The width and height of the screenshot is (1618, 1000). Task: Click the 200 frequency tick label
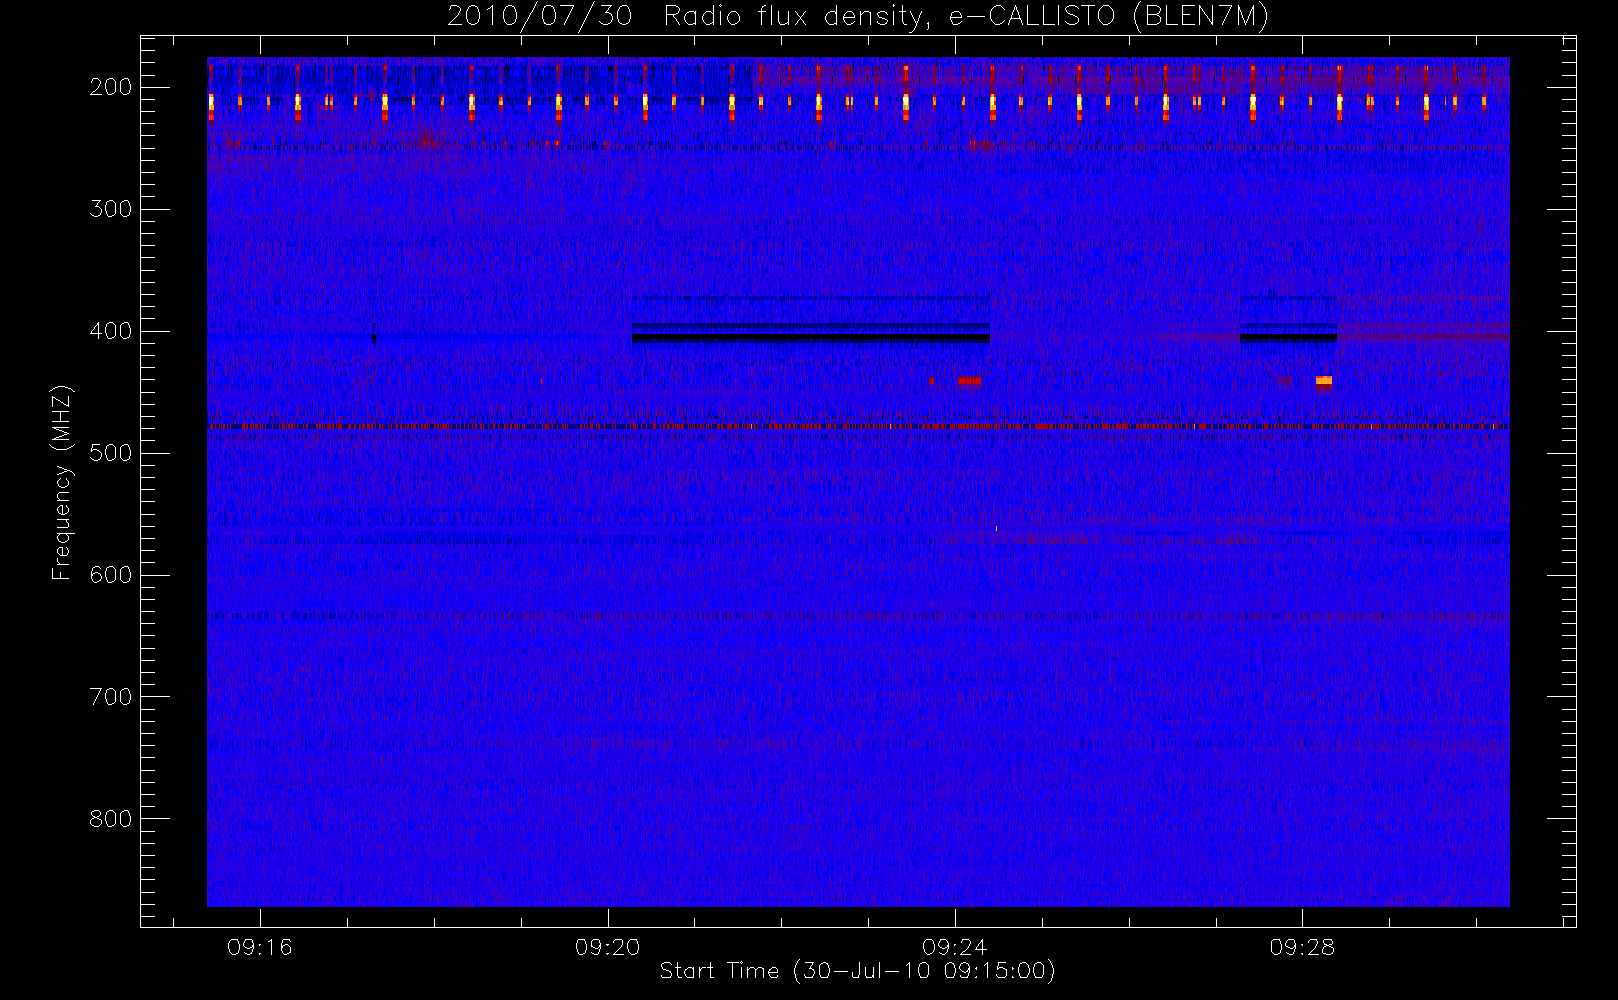click(x=111, y=87)
